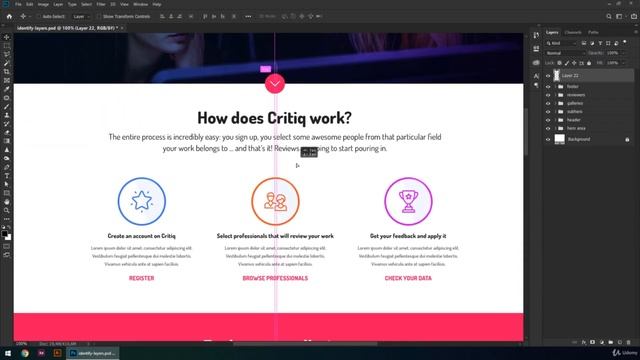Click the red down-arrow circle button
The image size is (640, 360).
tap(275, 84)
